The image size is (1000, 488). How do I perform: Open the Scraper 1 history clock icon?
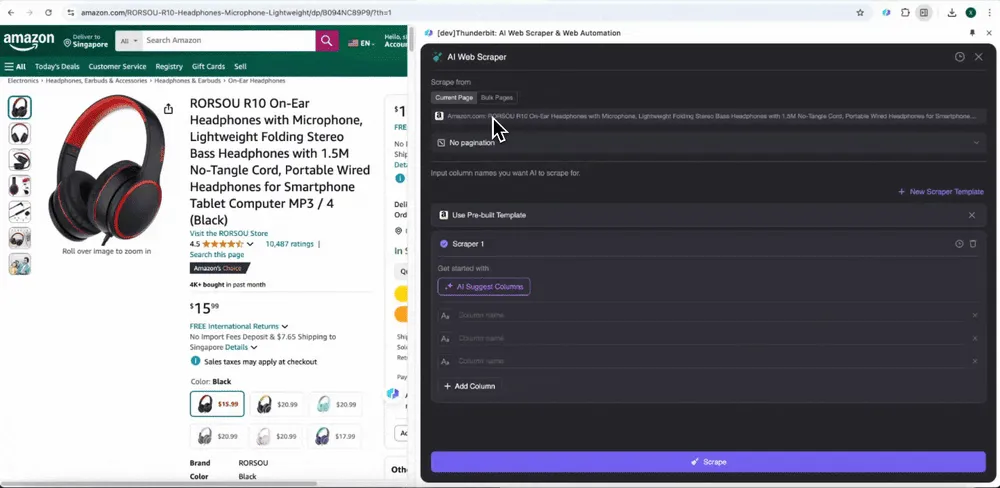coord(959,244)
